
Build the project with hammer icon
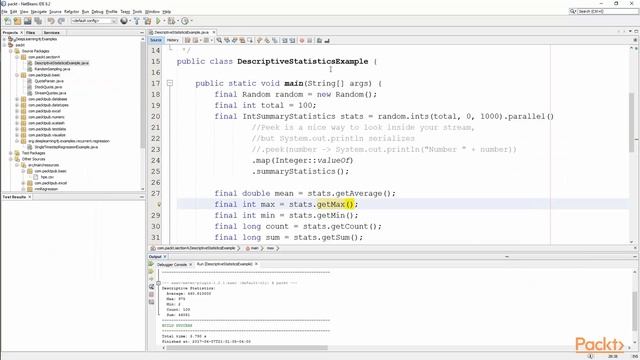137,21
